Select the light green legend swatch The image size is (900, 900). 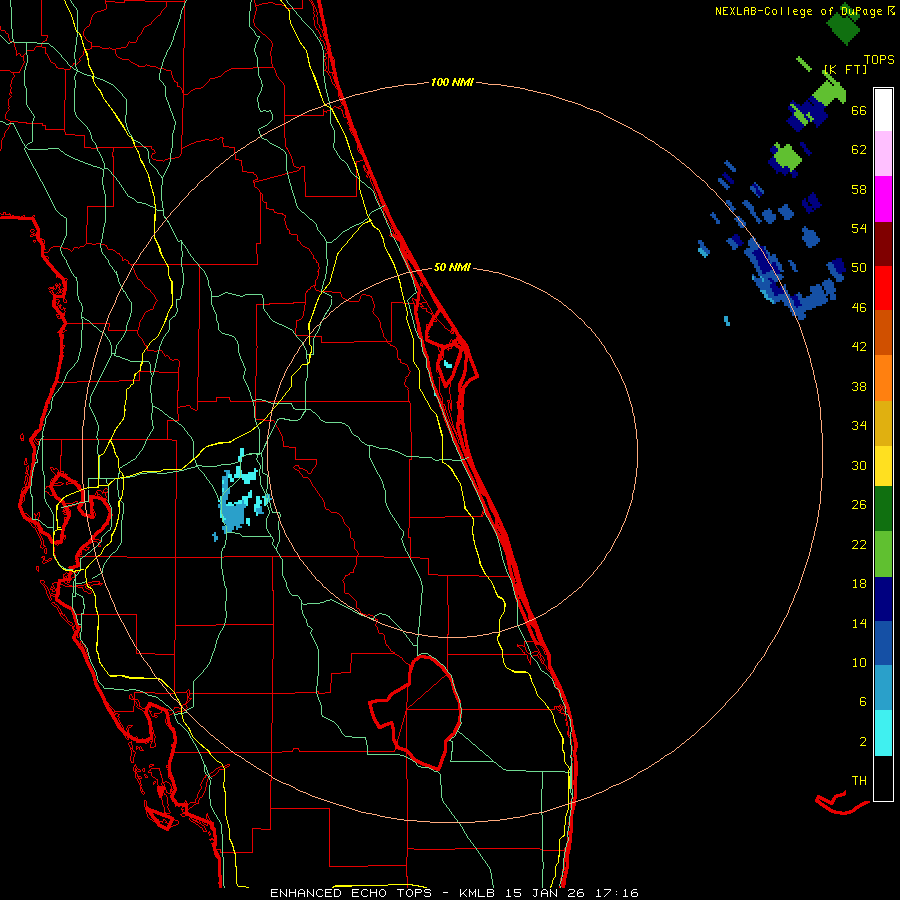(x=883, y=554)
